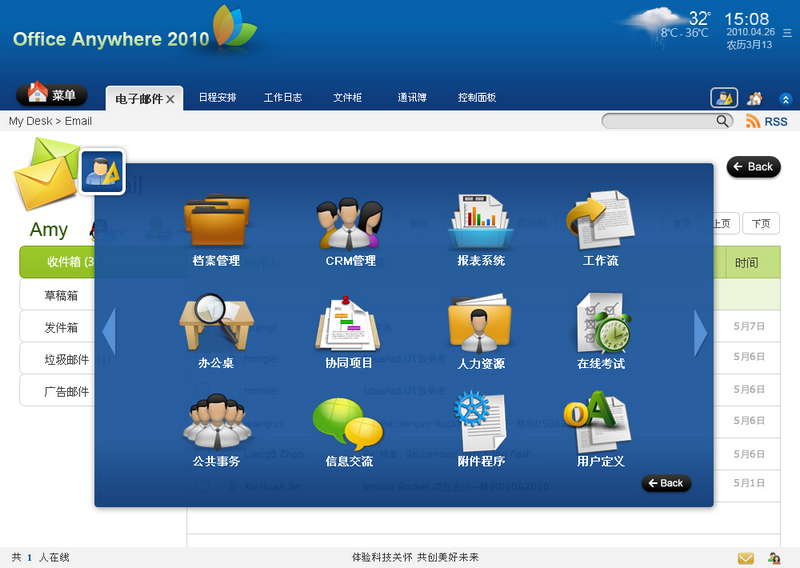Click the Email breadcrumb text
The width and height of the screenshot is (800, 568).
point(78,121)
